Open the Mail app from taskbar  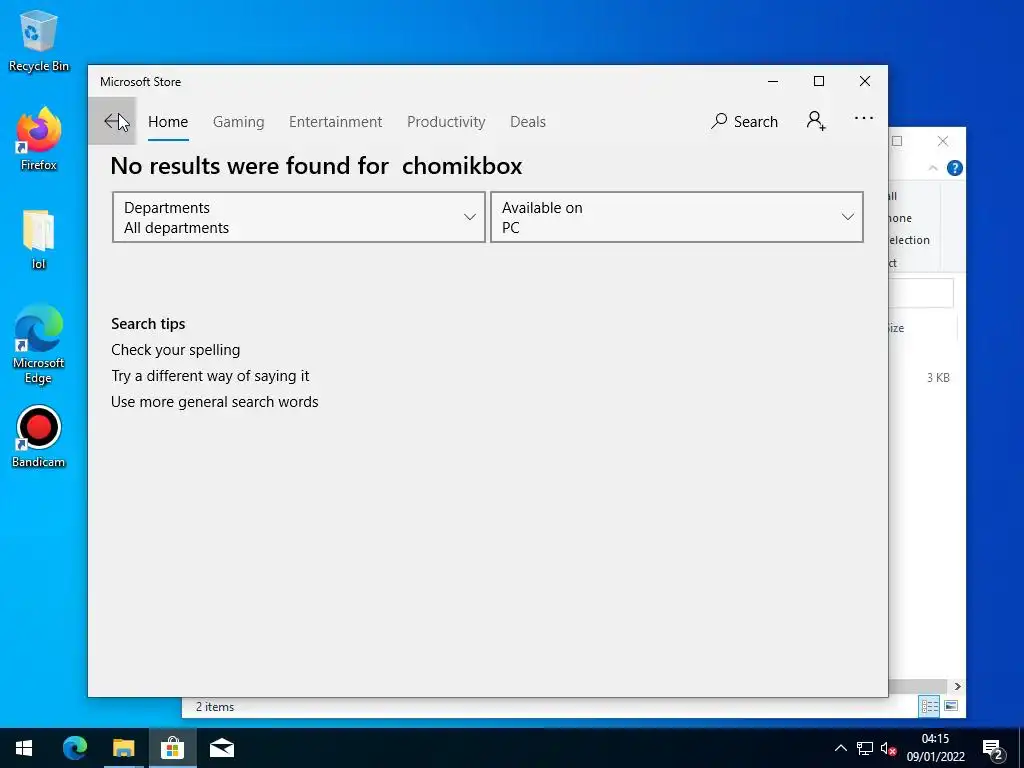[x=222, y=748]
